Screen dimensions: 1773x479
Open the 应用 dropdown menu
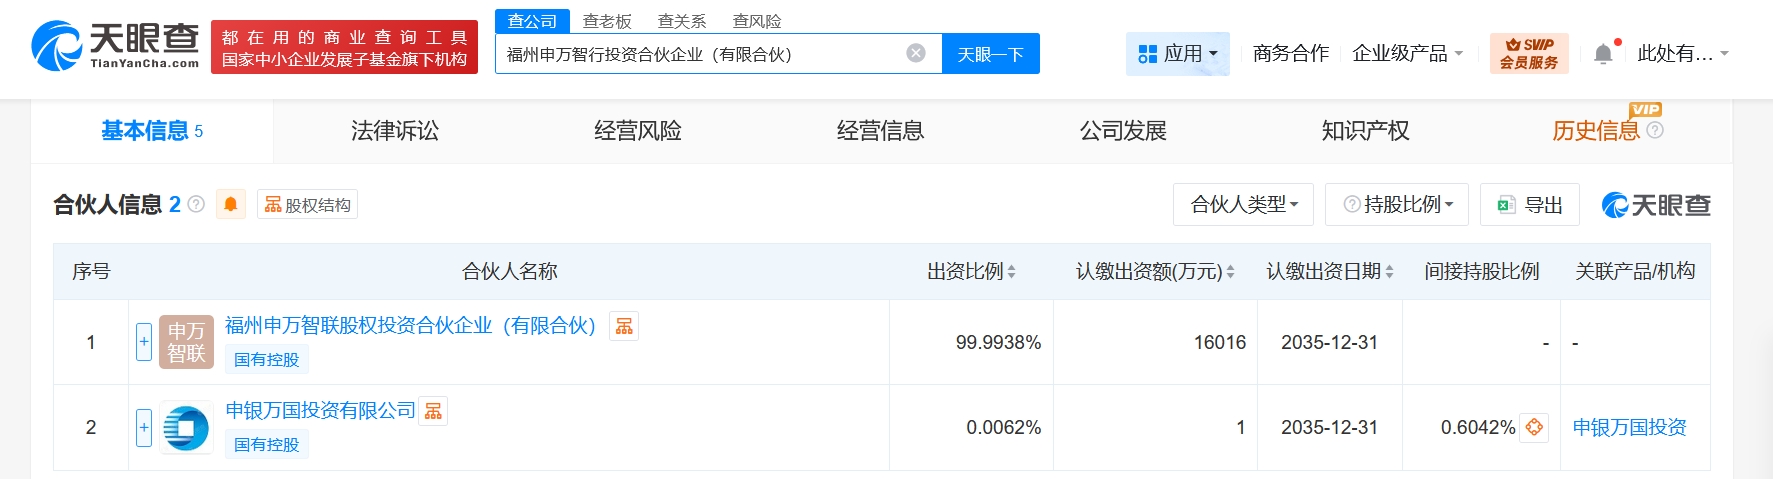[x=1178, y=53]
